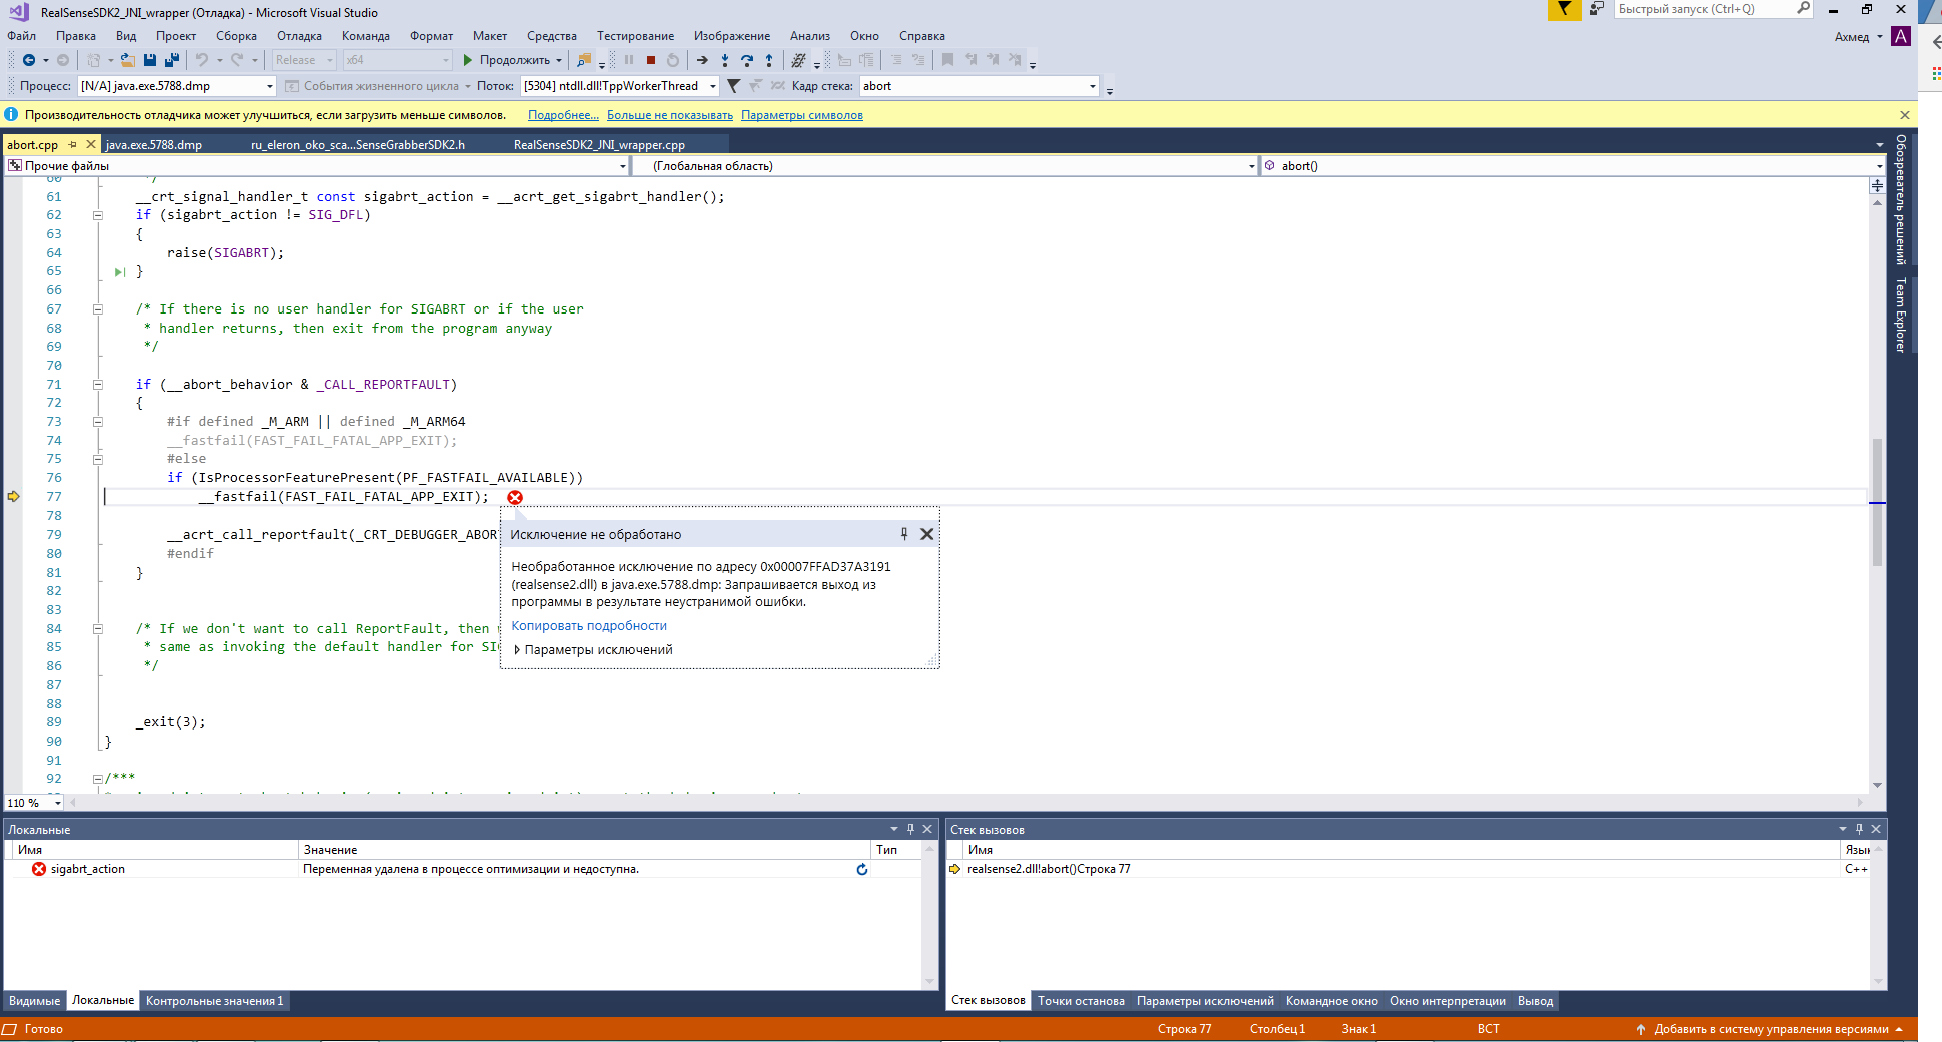Toggle auto-hide on the Стек вызовов panel
Viewport: 1942px width, 1042px height.
click(x=1859, y=829)
